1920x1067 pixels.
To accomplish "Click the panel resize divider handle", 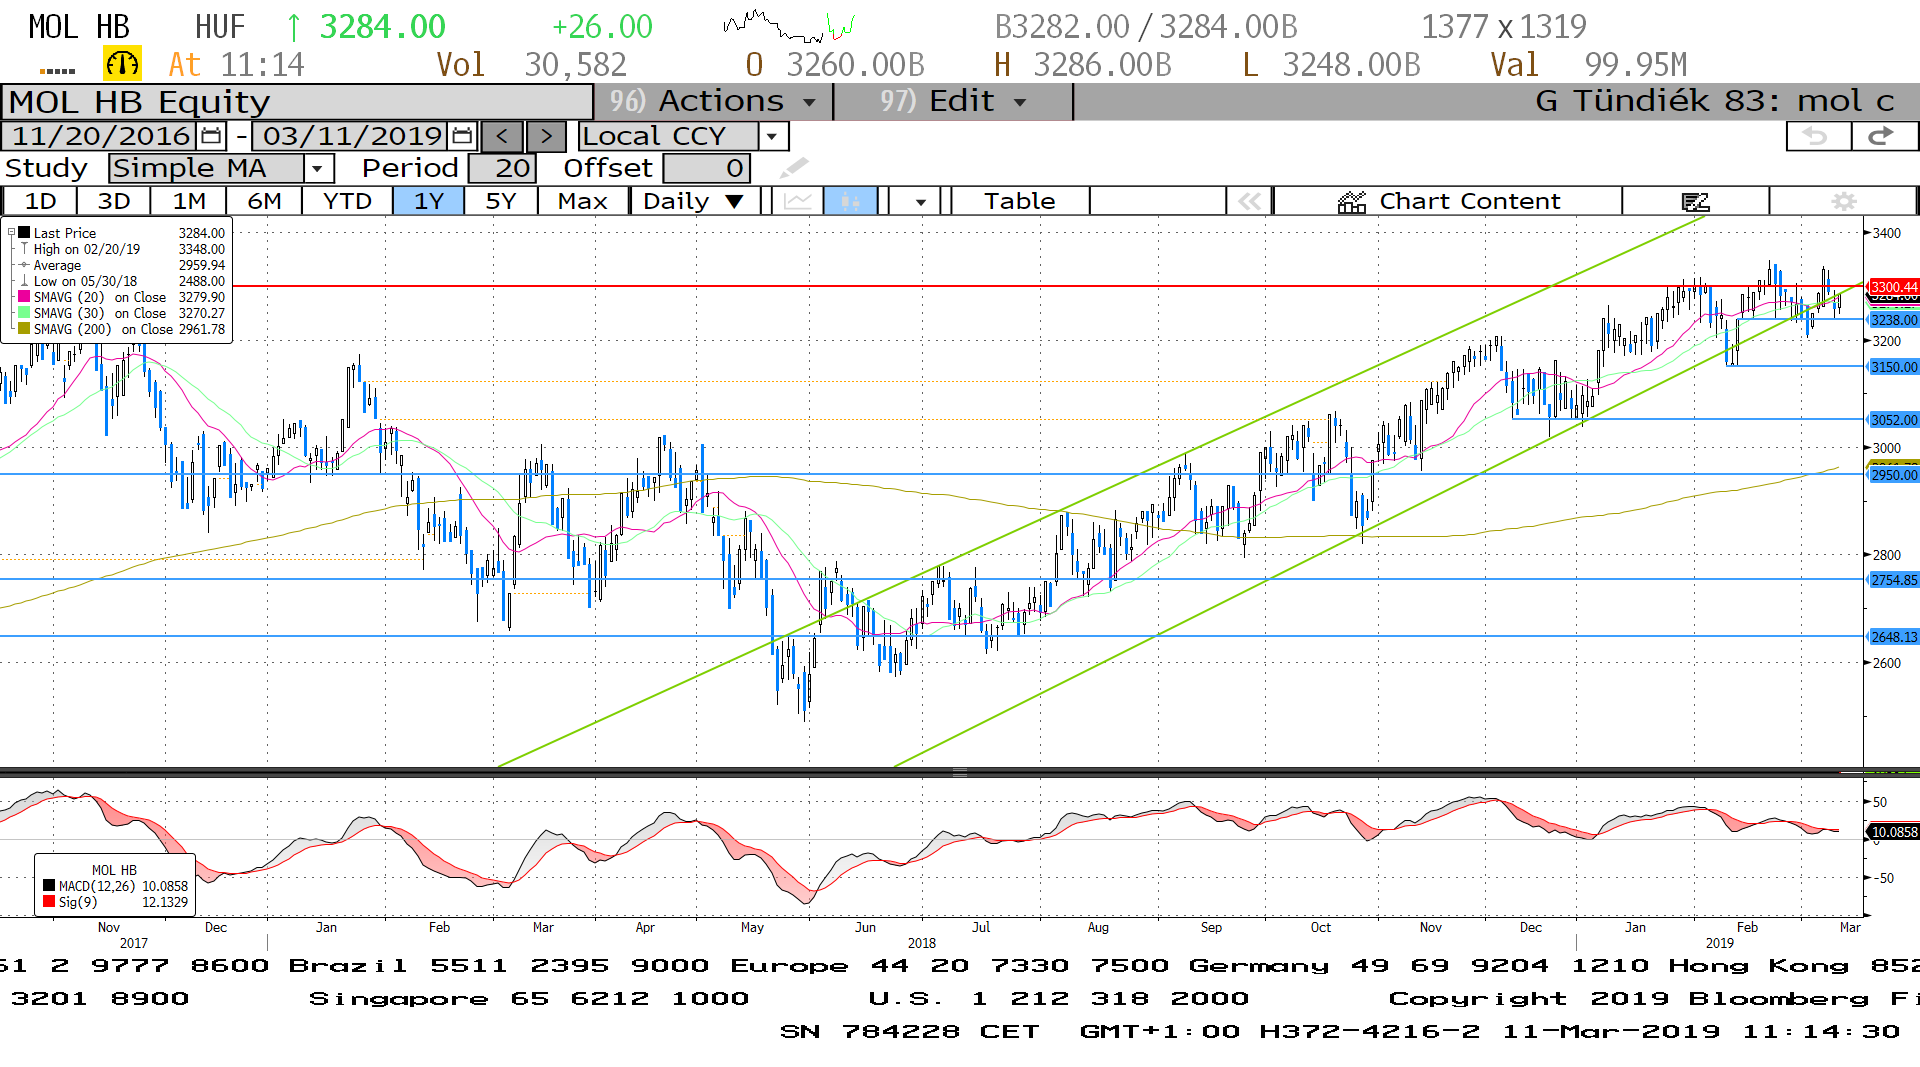I will pyautogui.click(x=960, y=772).
